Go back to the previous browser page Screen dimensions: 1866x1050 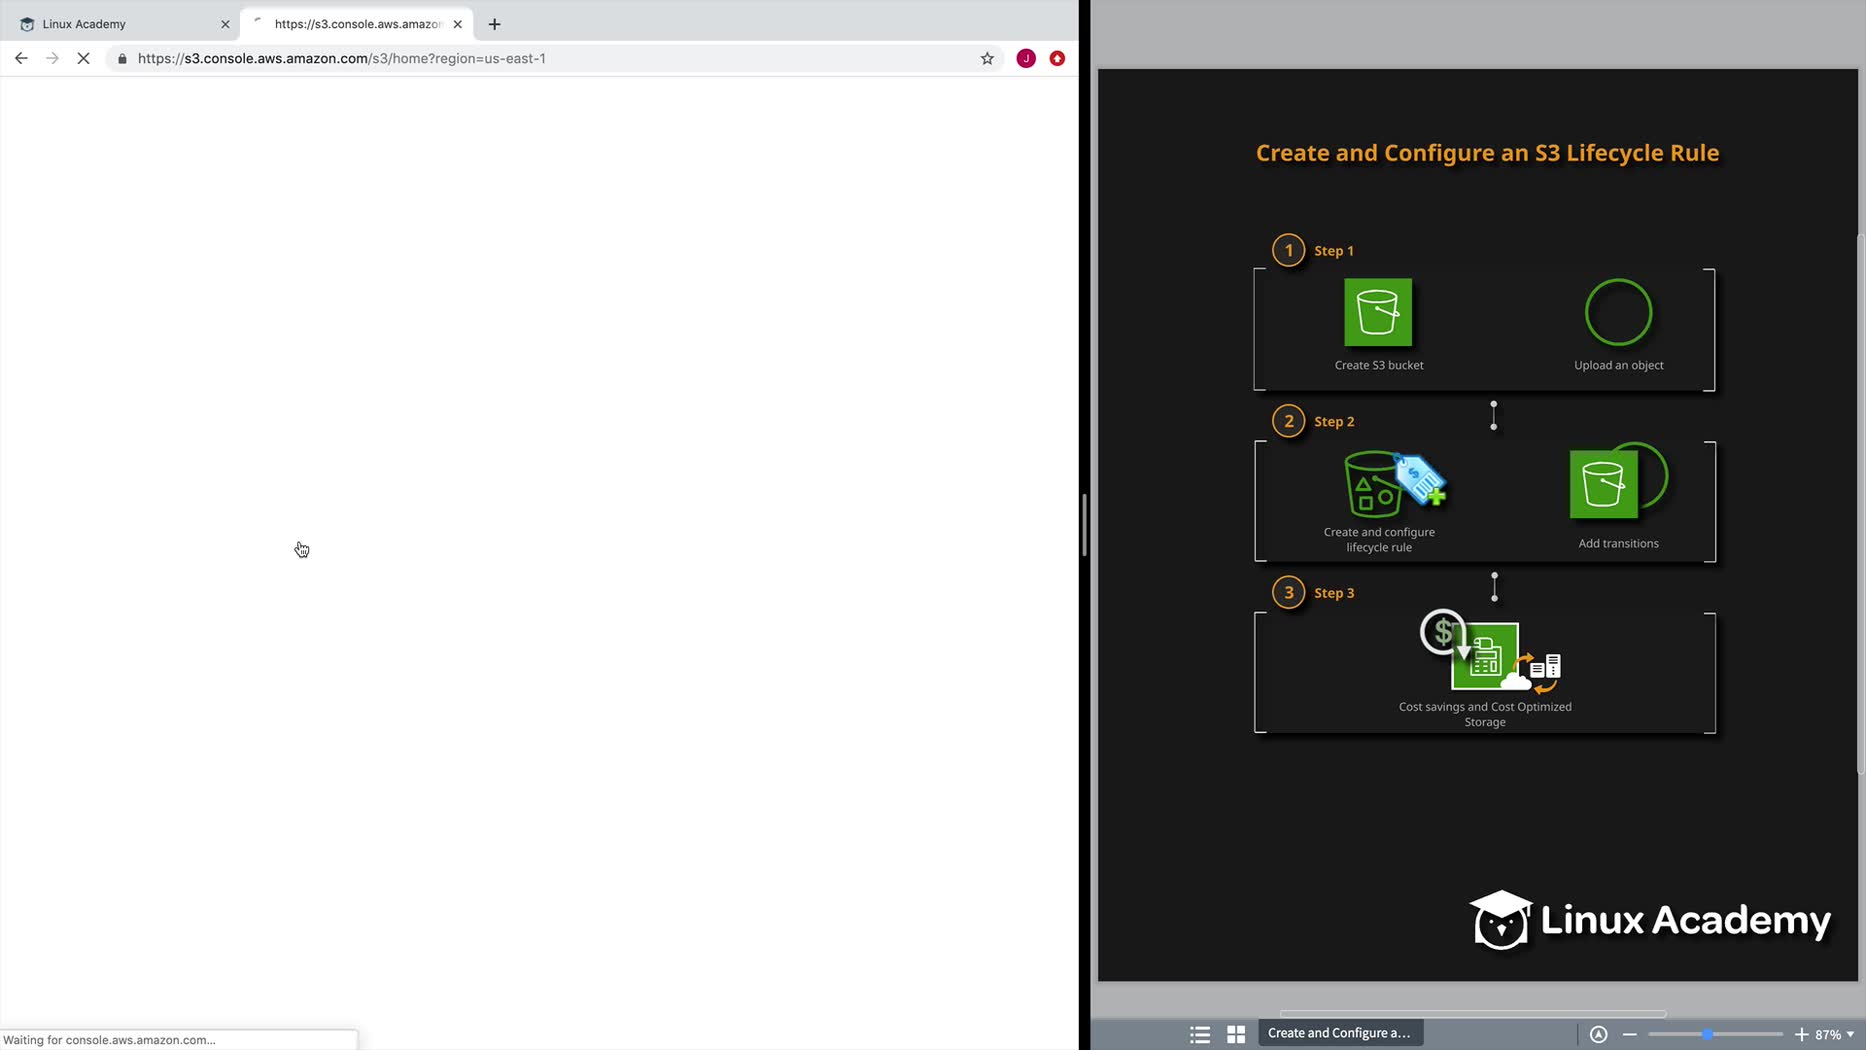pos(21,58)
